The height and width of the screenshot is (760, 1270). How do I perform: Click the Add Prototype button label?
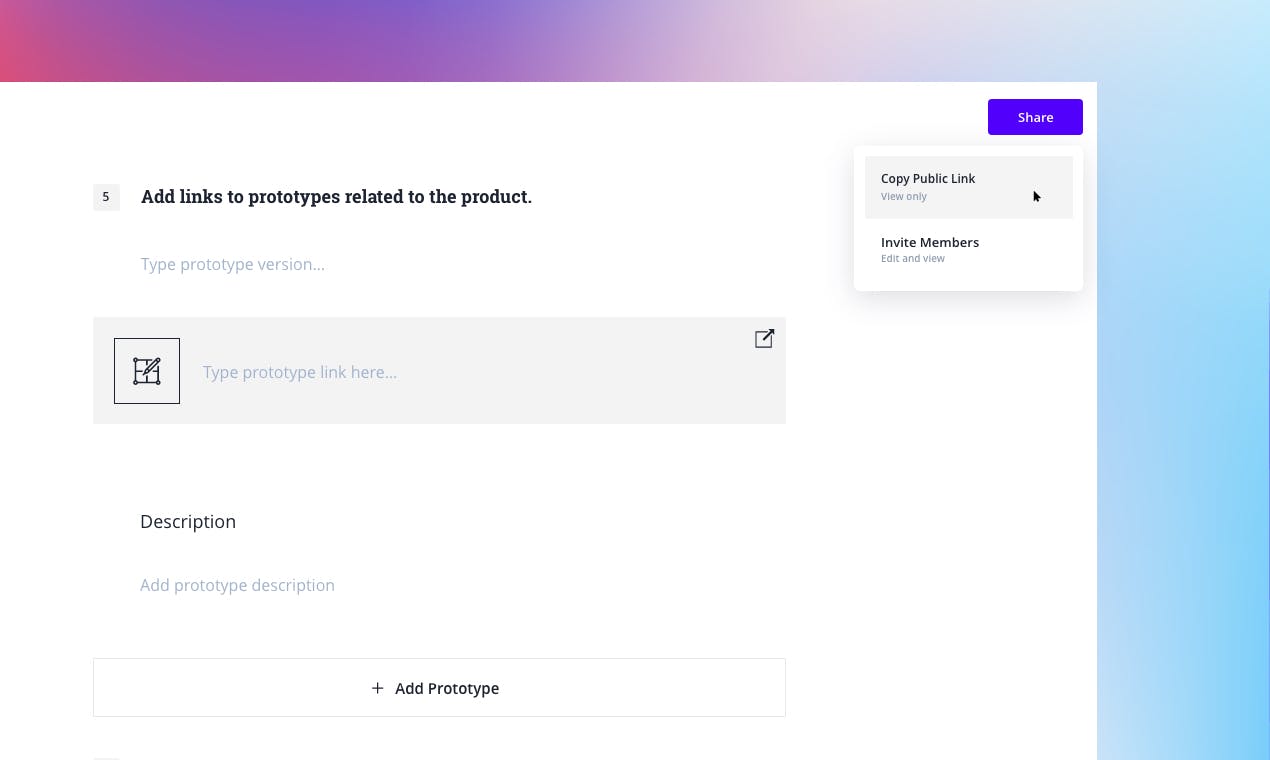pos(446,688)
